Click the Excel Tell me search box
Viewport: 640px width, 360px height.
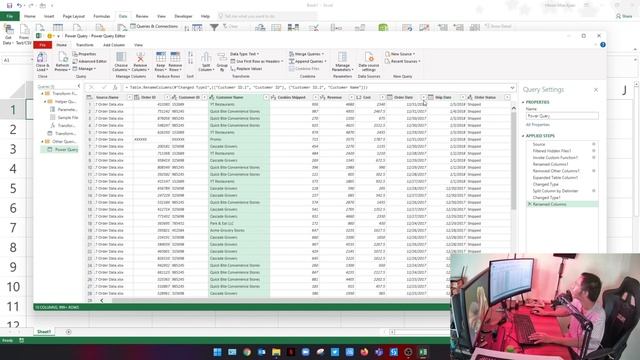point(267,16)
